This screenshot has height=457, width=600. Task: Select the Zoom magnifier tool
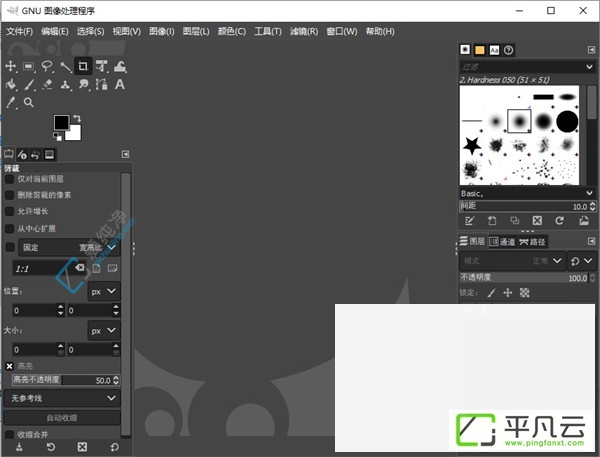[29, 102]
